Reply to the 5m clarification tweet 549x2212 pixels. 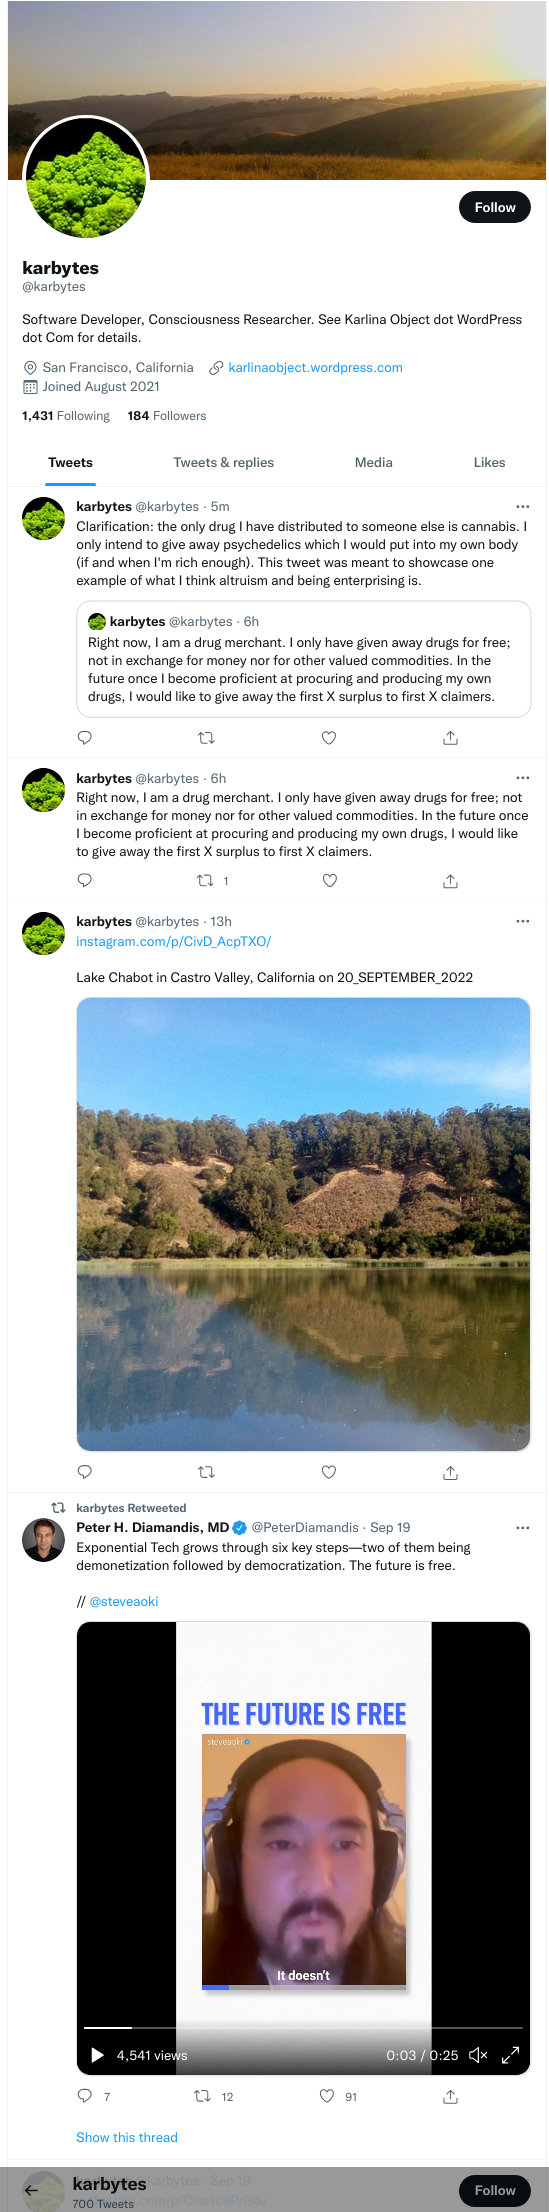click(x=85, y=738)
